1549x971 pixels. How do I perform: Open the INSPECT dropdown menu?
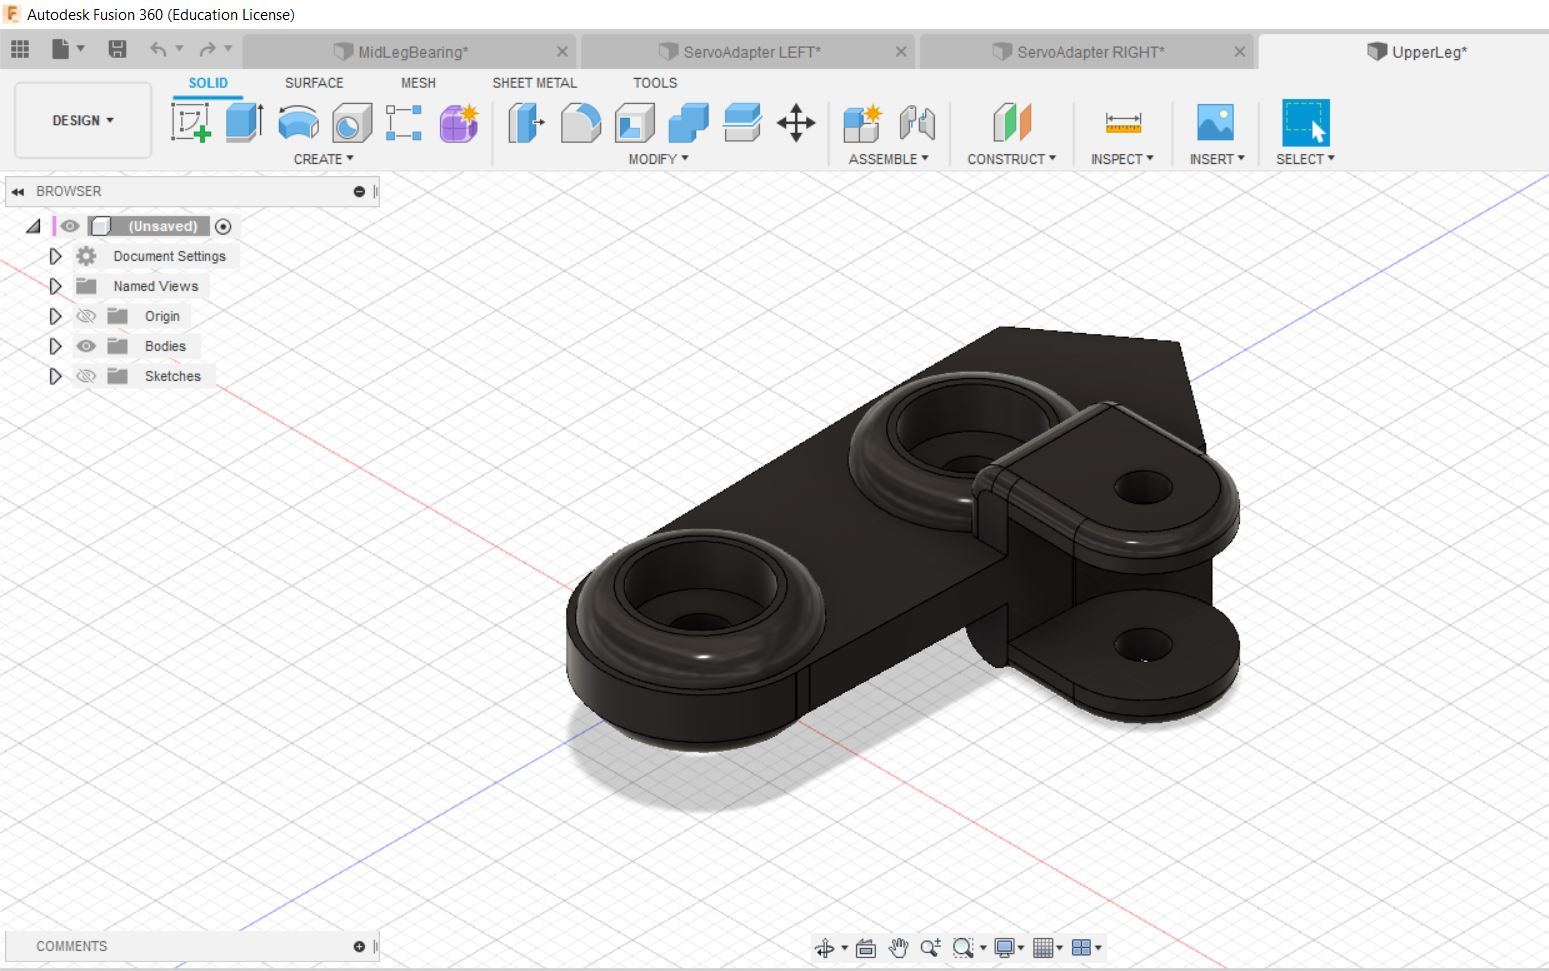(x=1122, y=159)
